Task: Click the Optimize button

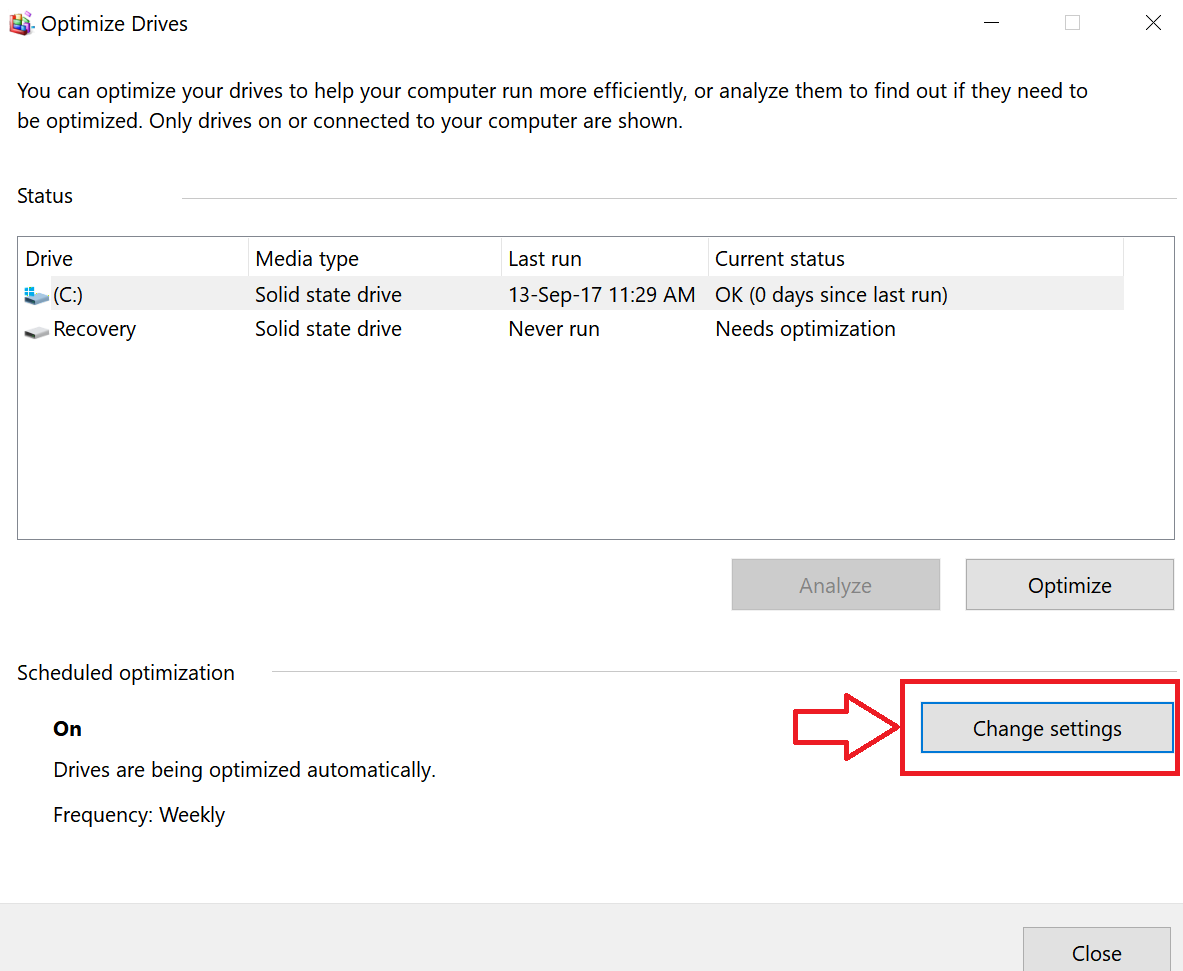Action: click(x=1069, y=585)
